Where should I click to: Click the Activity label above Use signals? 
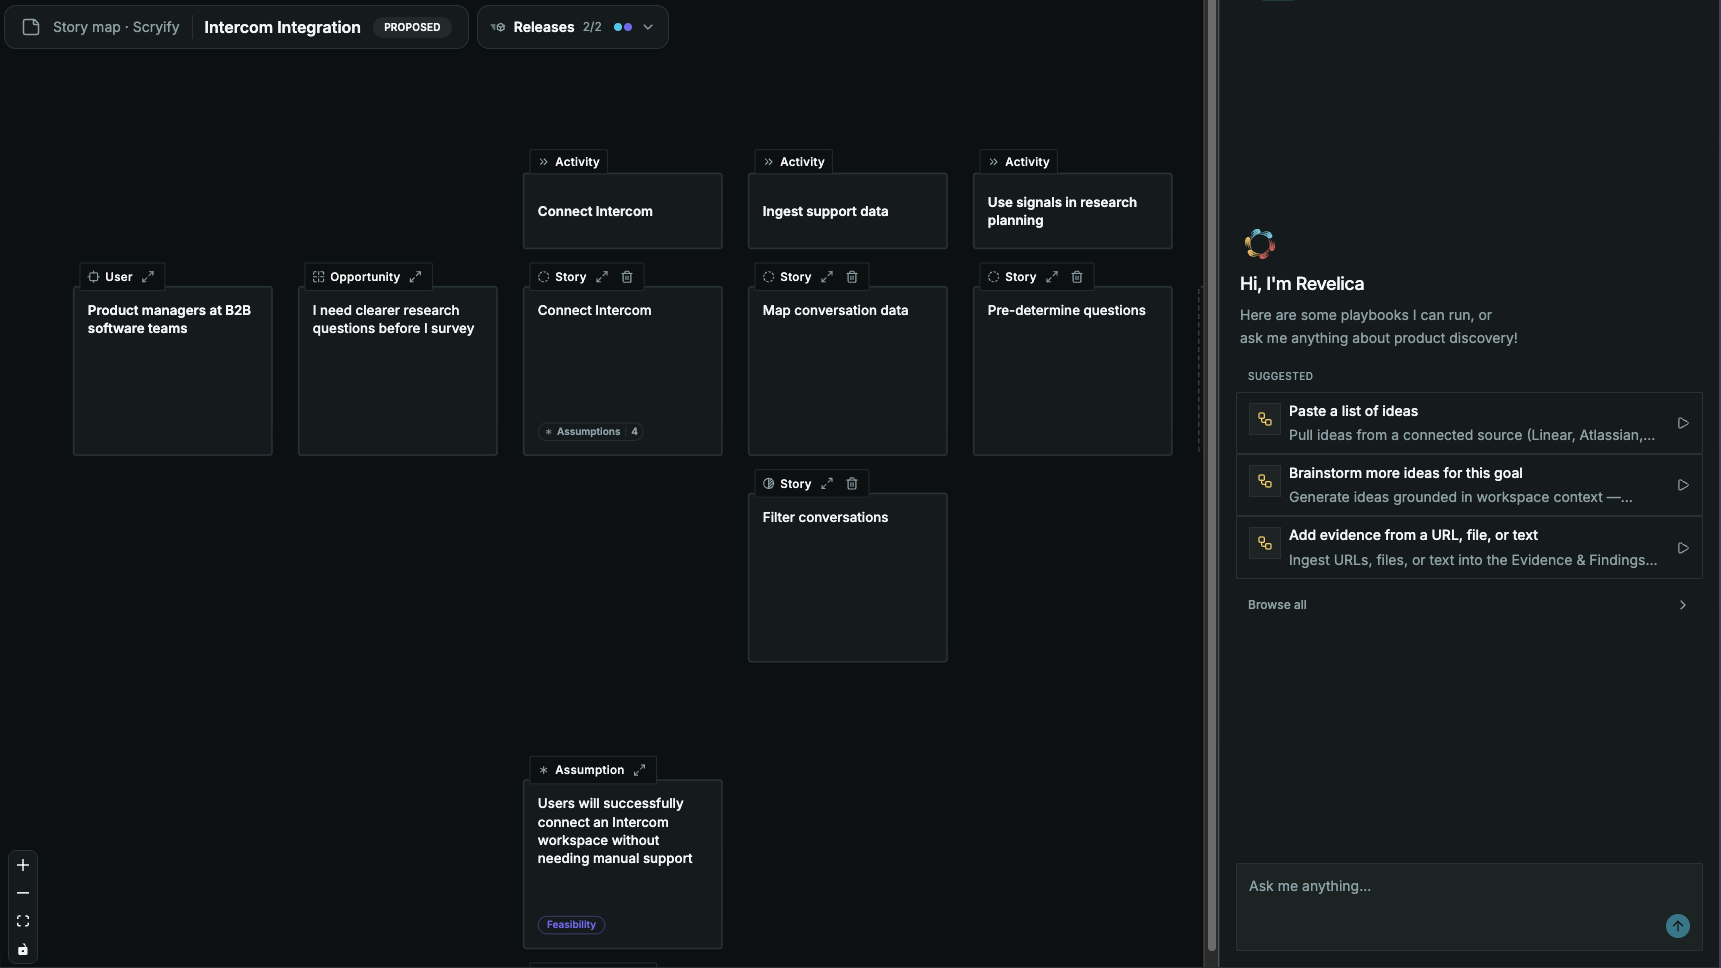[x=1019, y=162]
